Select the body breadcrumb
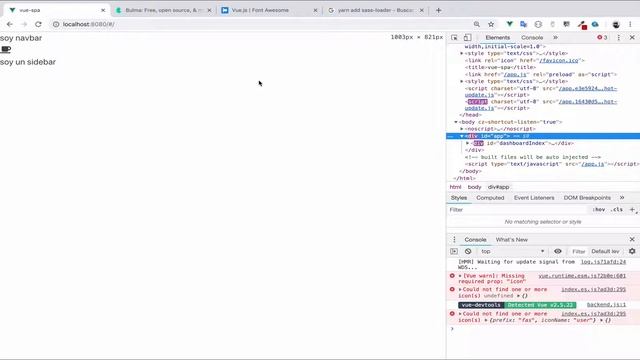Screen dimensions: 640x360 tap(474, 187)
